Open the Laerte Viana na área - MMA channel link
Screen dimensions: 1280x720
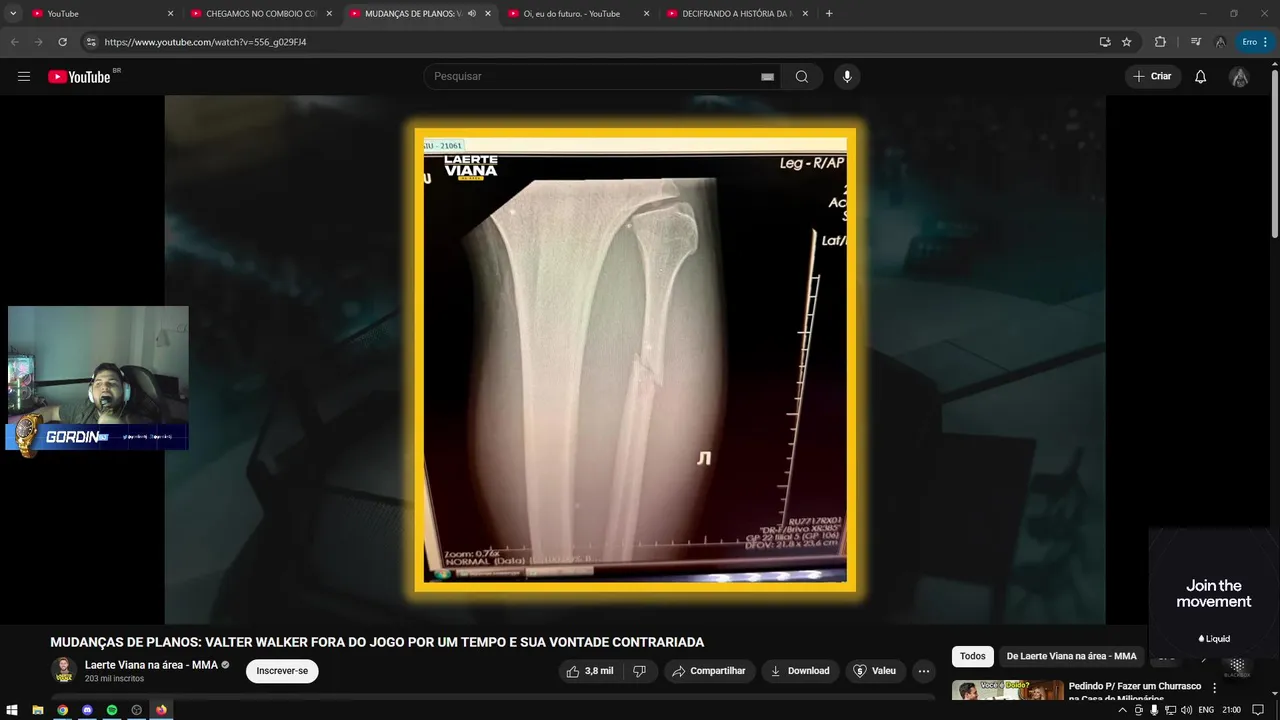[x=151, y=665]
